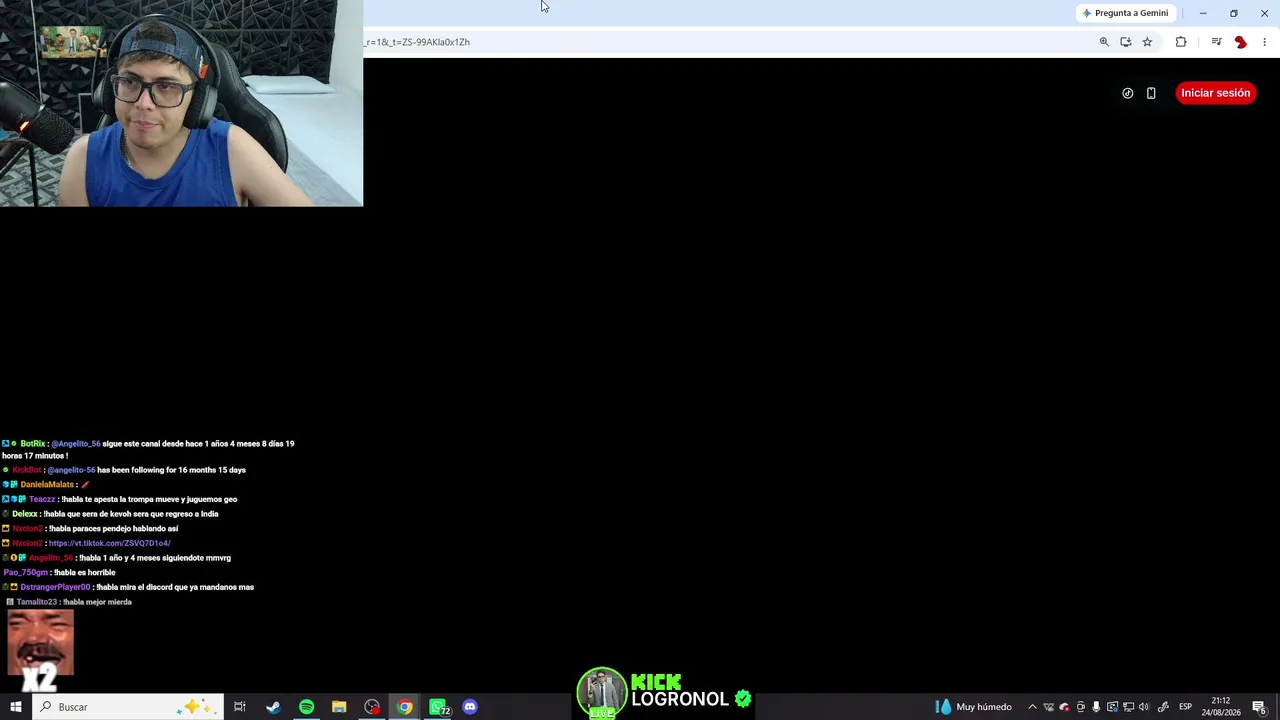1280x720 pixels.
Task: Click the TikTok logo circle icon beside Iniciar sesión
Action: (1128, 93)
